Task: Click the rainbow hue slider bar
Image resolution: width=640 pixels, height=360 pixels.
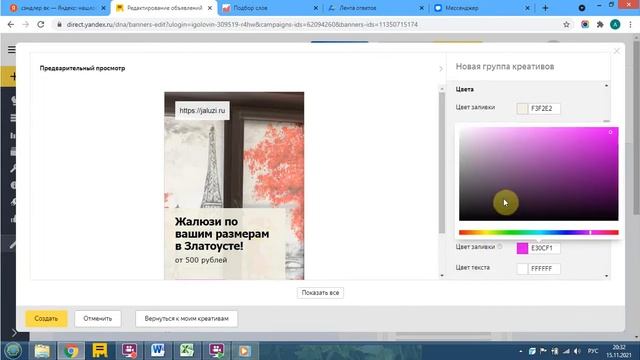Action: 538,233
